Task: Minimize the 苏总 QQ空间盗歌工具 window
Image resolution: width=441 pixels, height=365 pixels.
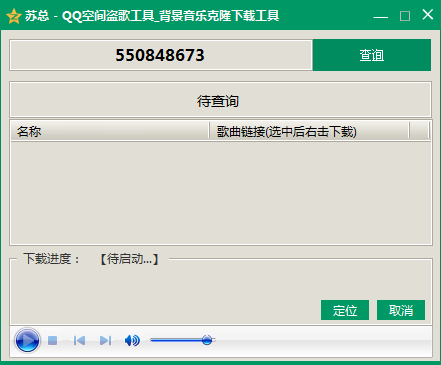Action: point(380,16)
